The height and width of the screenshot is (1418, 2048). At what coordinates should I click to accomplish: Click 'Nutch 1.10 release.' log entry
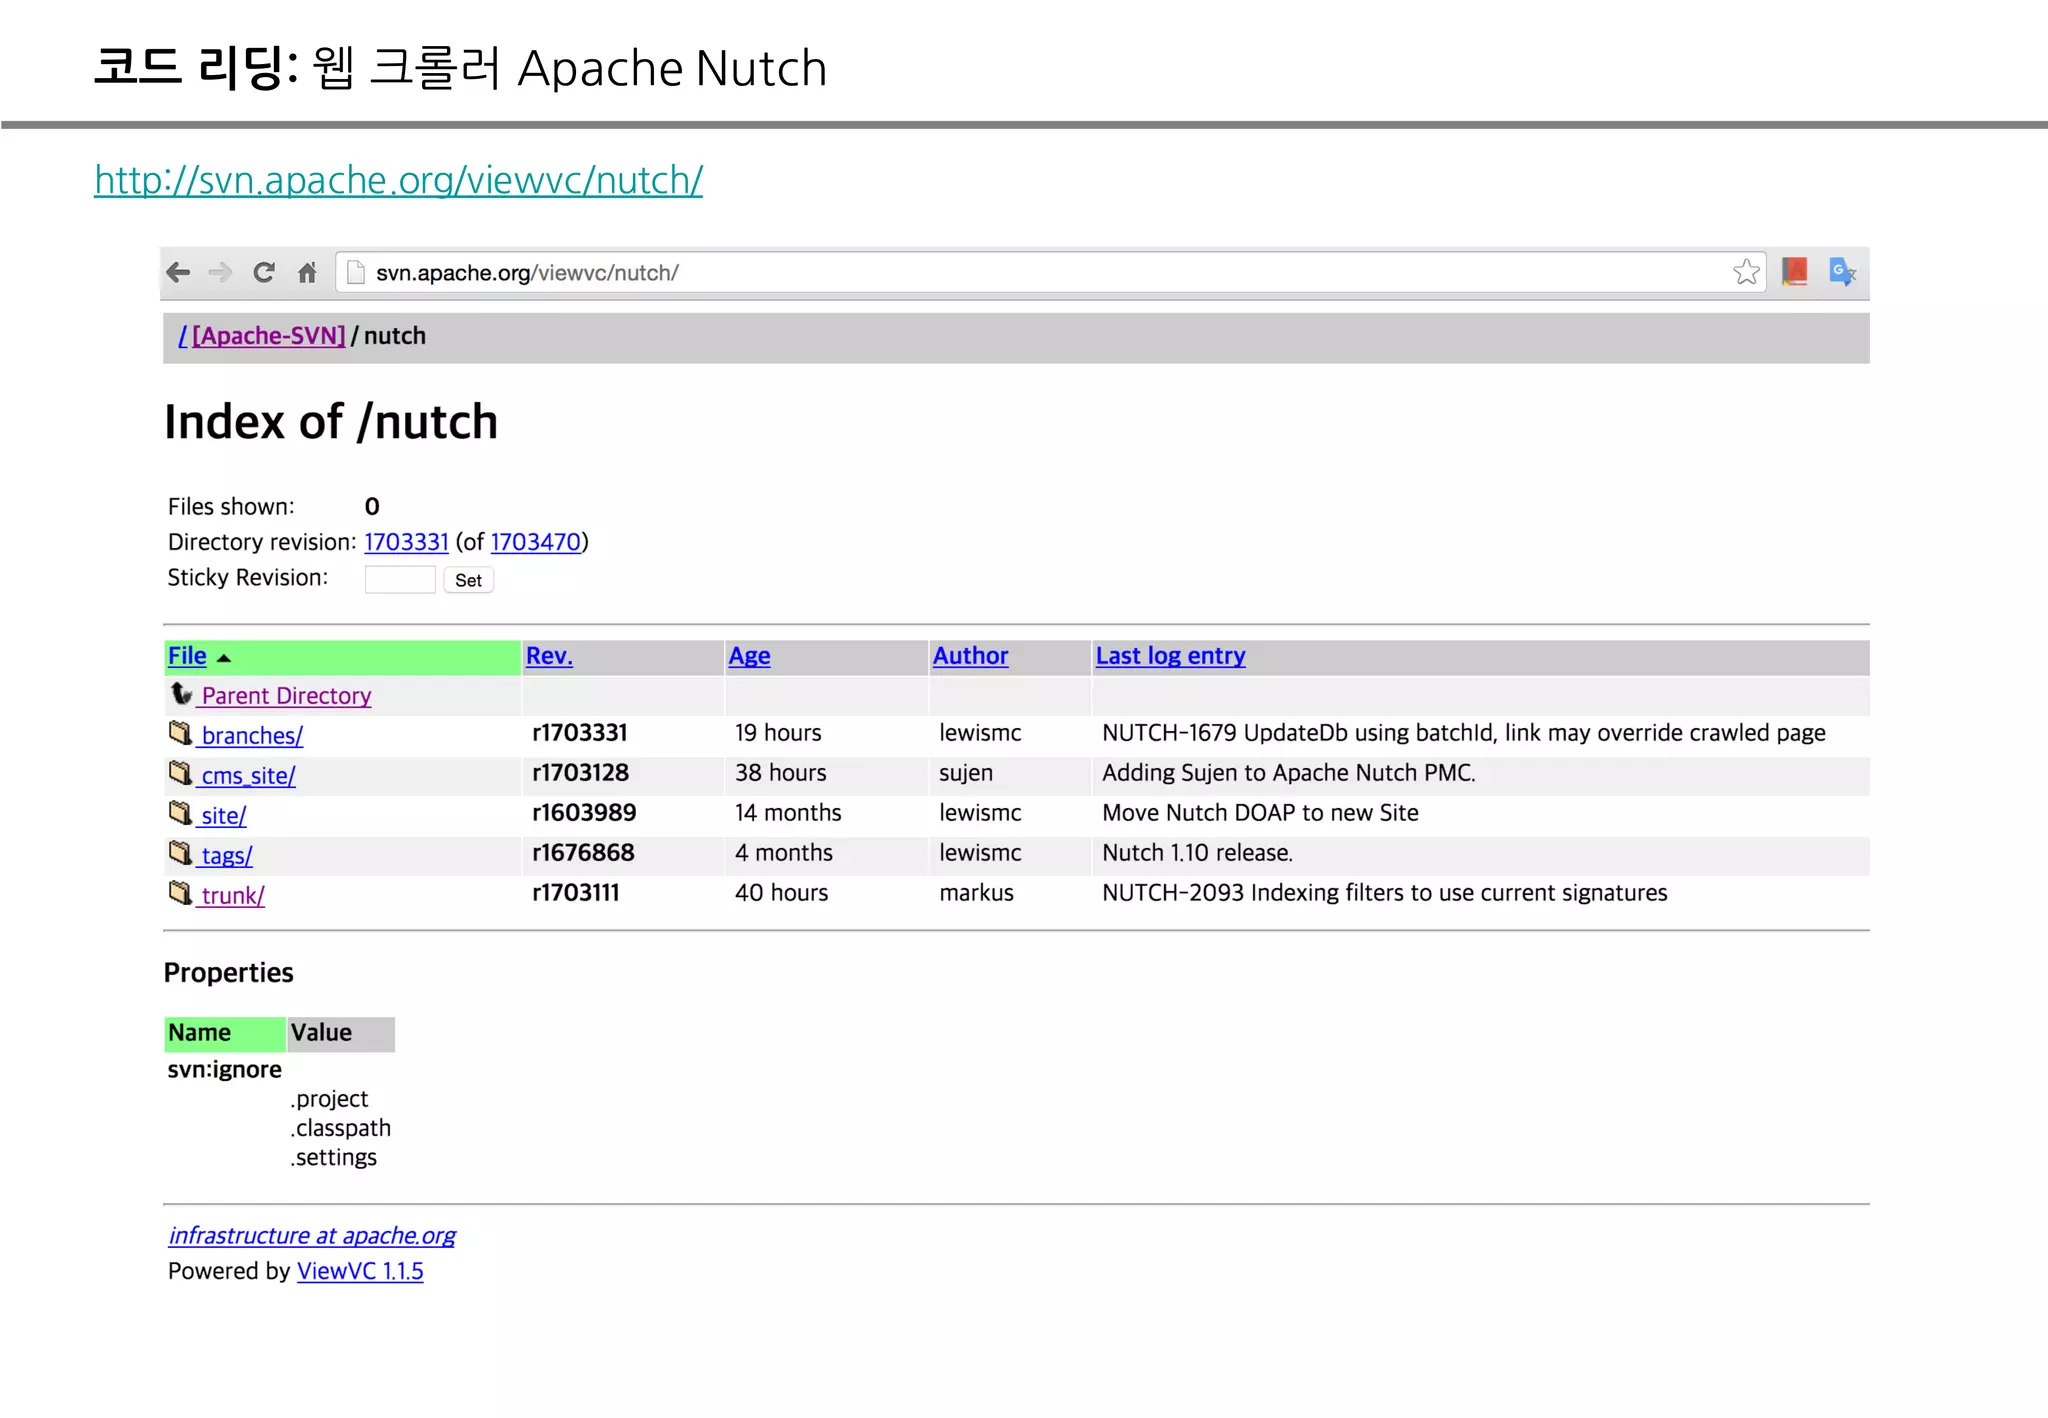point(1197,853)
